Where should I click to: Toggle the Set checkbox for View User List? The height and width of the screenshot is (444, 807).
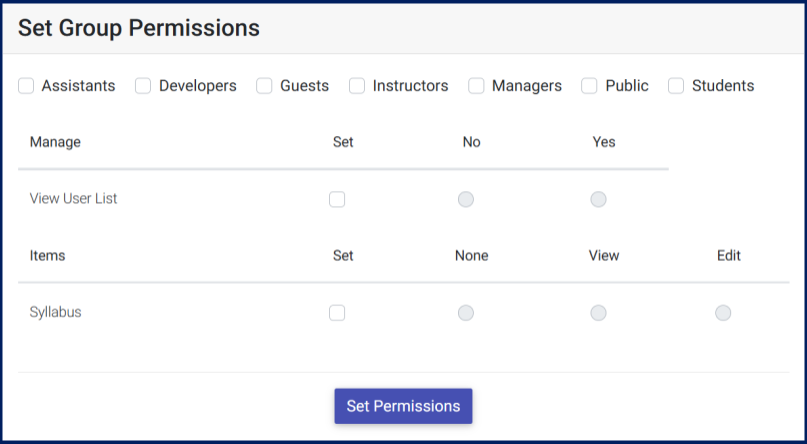337,199
